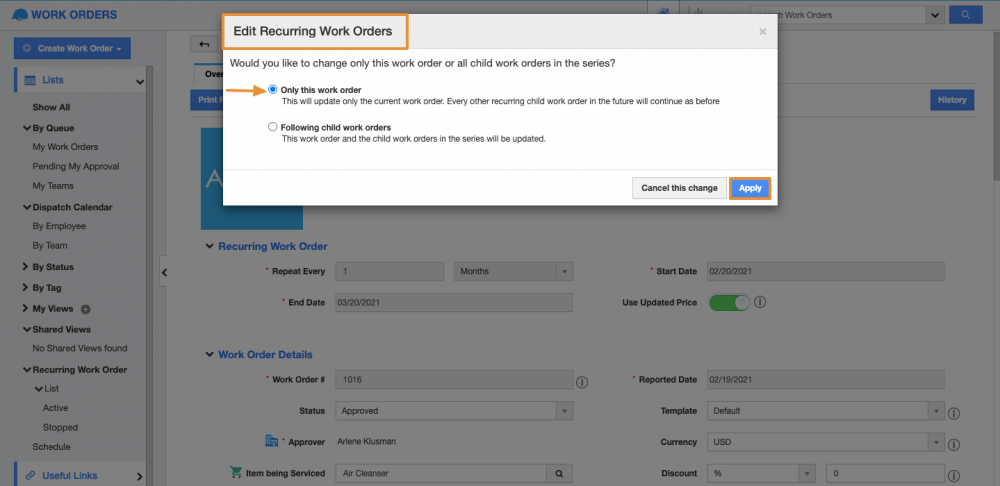Close the Edit Recurring Work Orders dialog
1000x486 pixels.
[x=763, y=32]
